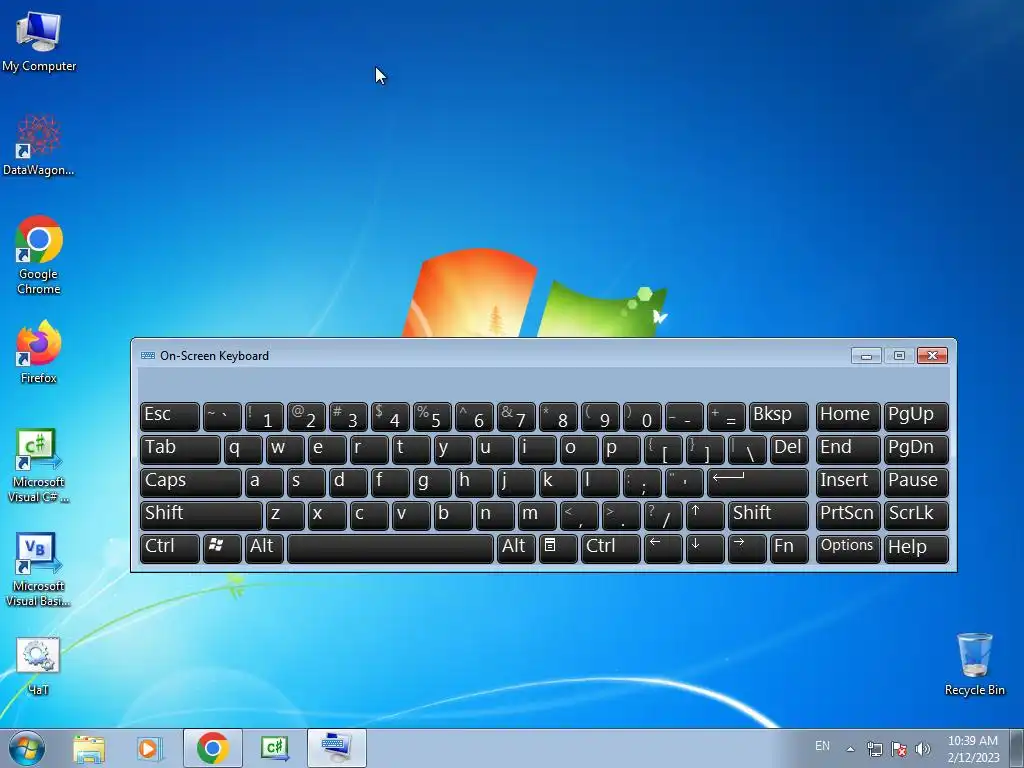Select the Microsoft Visual Basic desktop shortcut

coord(39,569)
